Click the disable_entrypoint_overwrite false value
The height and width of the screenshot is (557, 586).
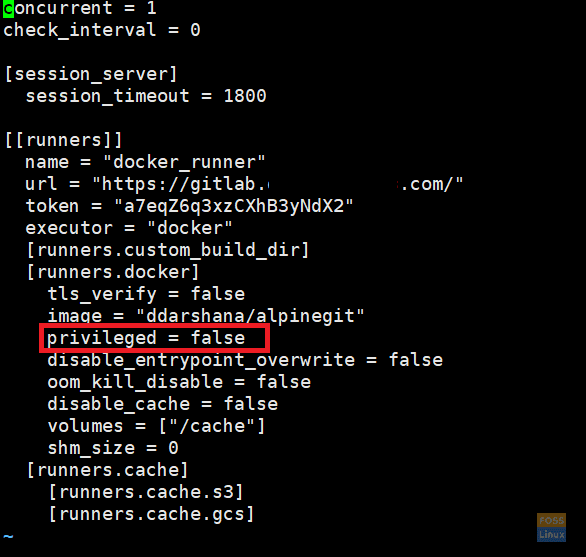pos(416,360)
